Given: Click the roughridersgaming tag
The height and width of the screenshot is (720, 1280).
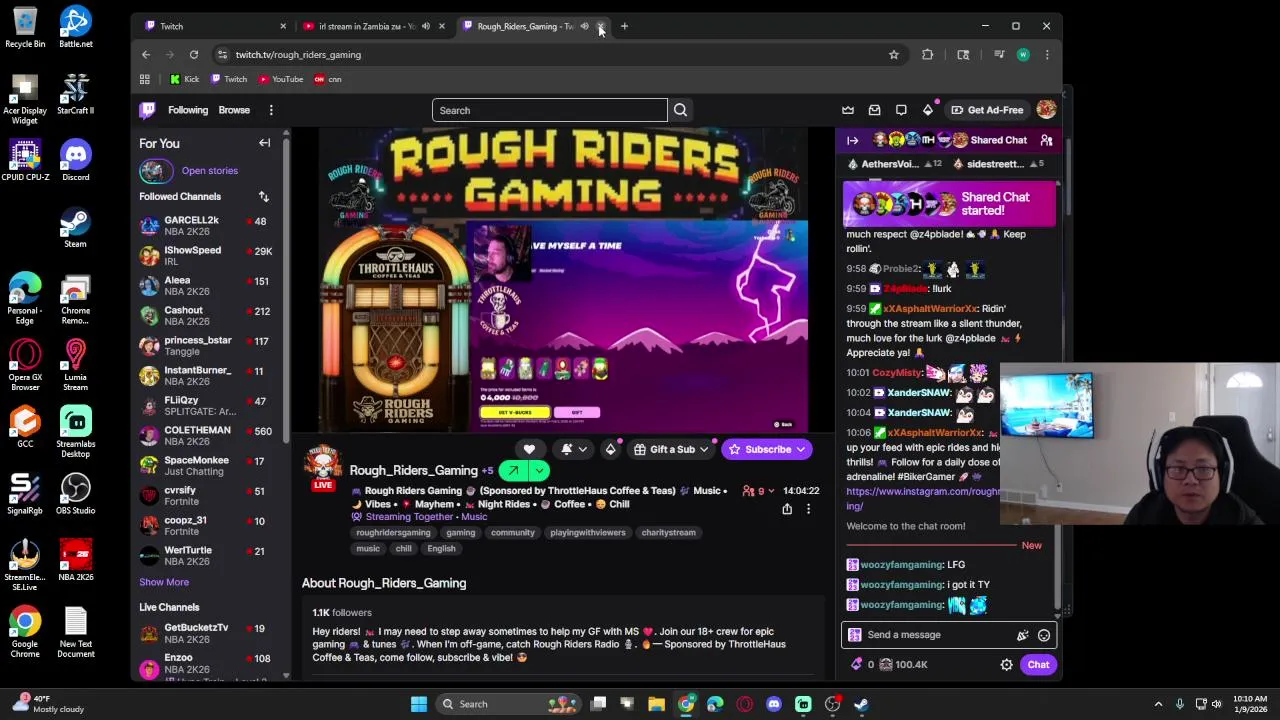Looking at the screenshot, I should click(x=393, y=533).
